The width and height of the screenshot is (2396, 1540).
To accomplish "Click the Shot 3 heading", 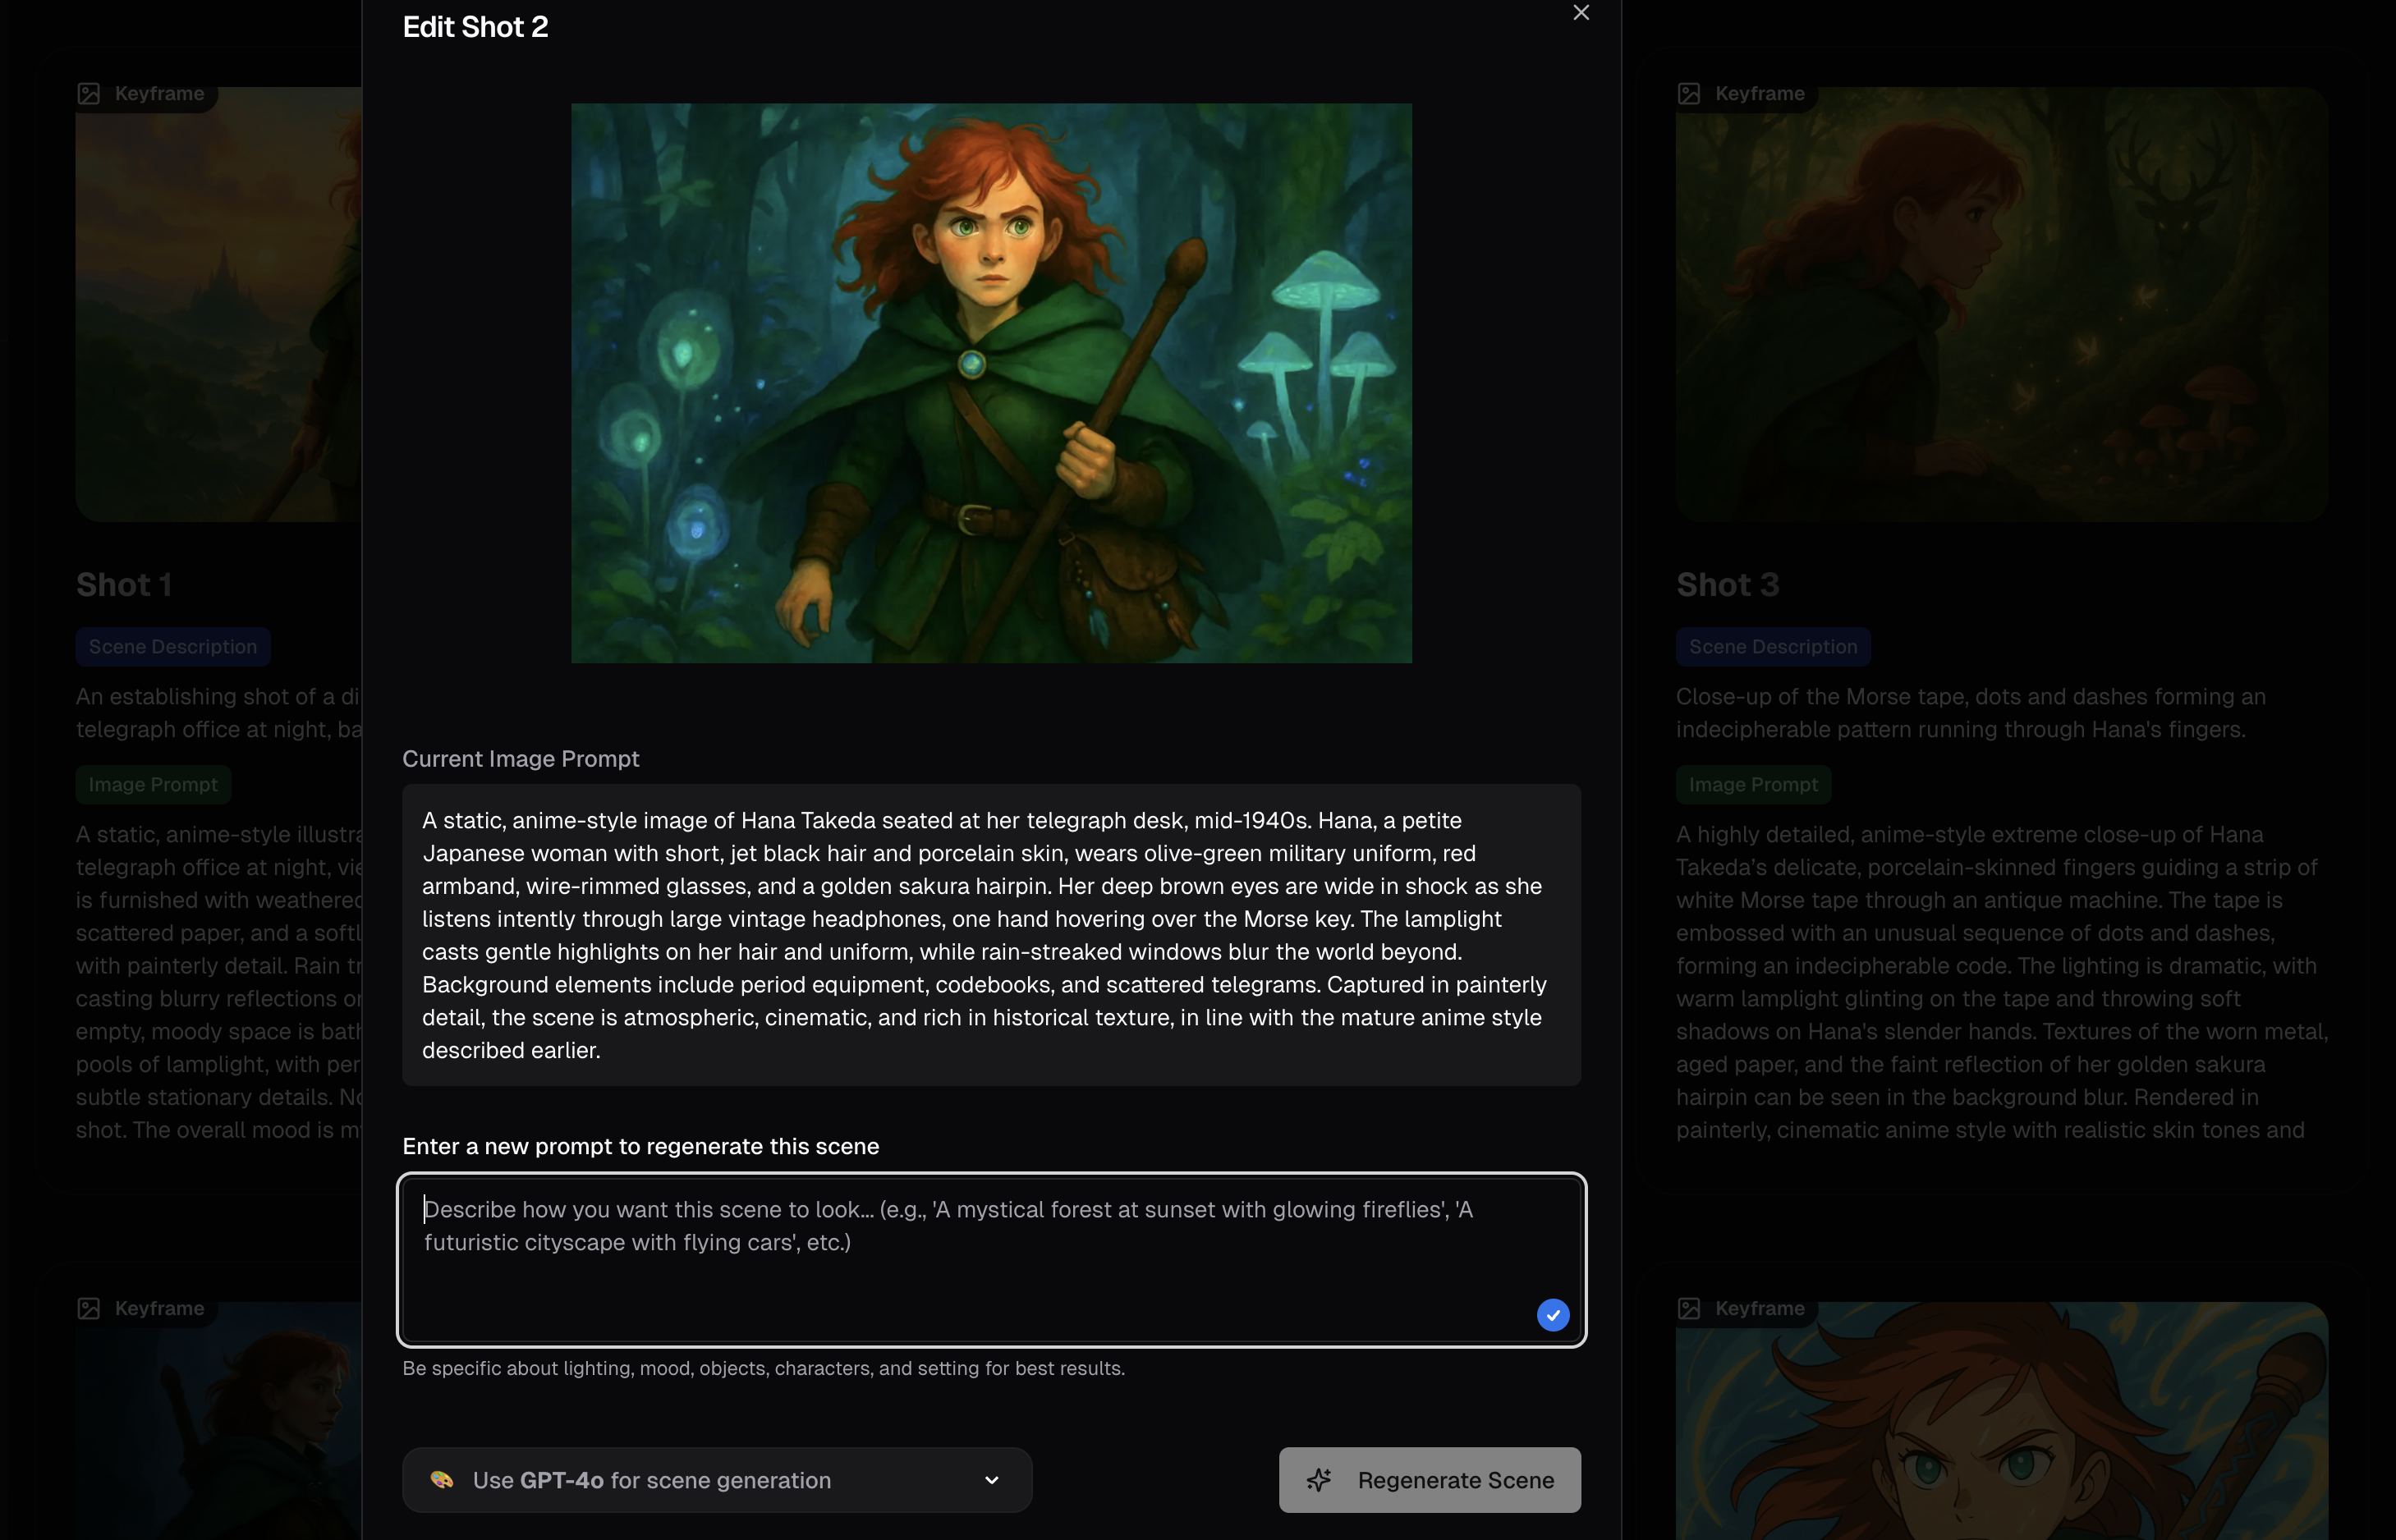I will [x=1727, y=585].
